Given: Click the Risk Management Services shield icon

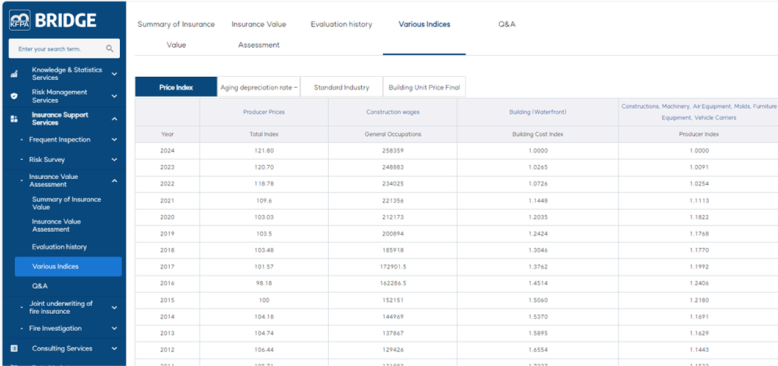Looking at the screenshot, I should coord(14,96).
